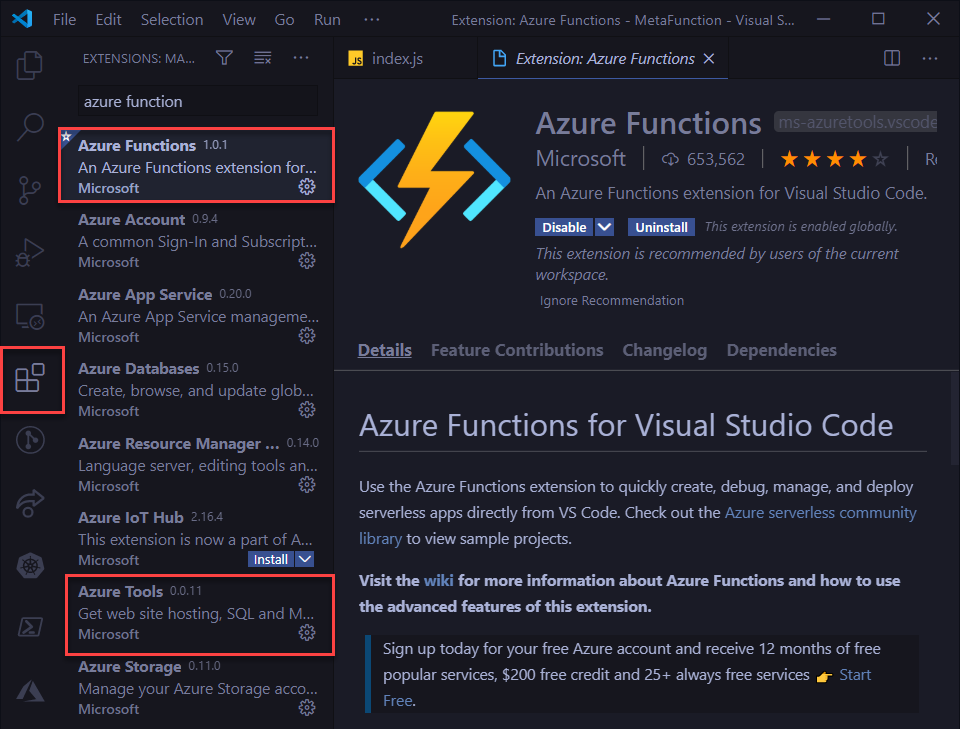960x729 pixels.
Task: Click the VS Code logo menu icon
Action: (22, 19)
